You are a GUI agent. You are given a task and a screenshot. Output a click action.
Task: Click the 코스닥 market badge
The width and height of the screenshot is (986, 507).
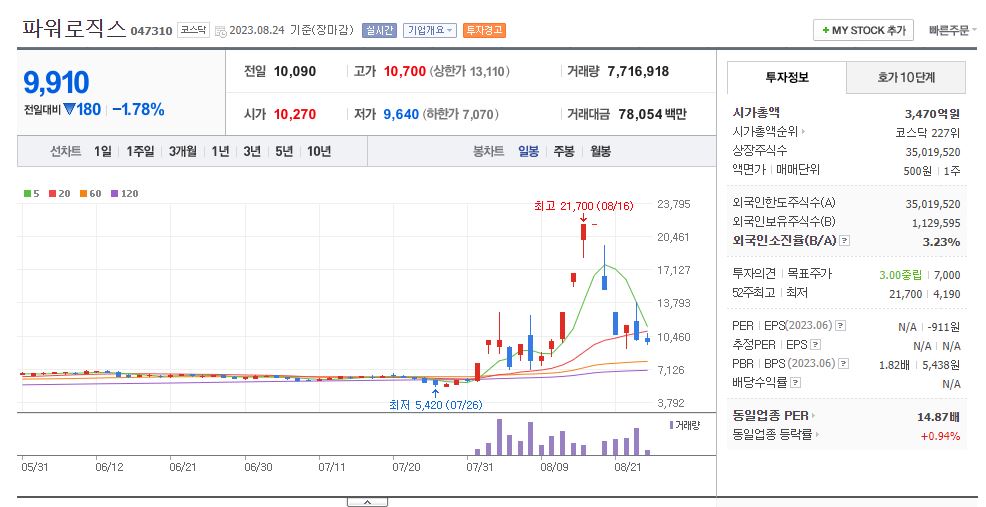tap(193, 30)
